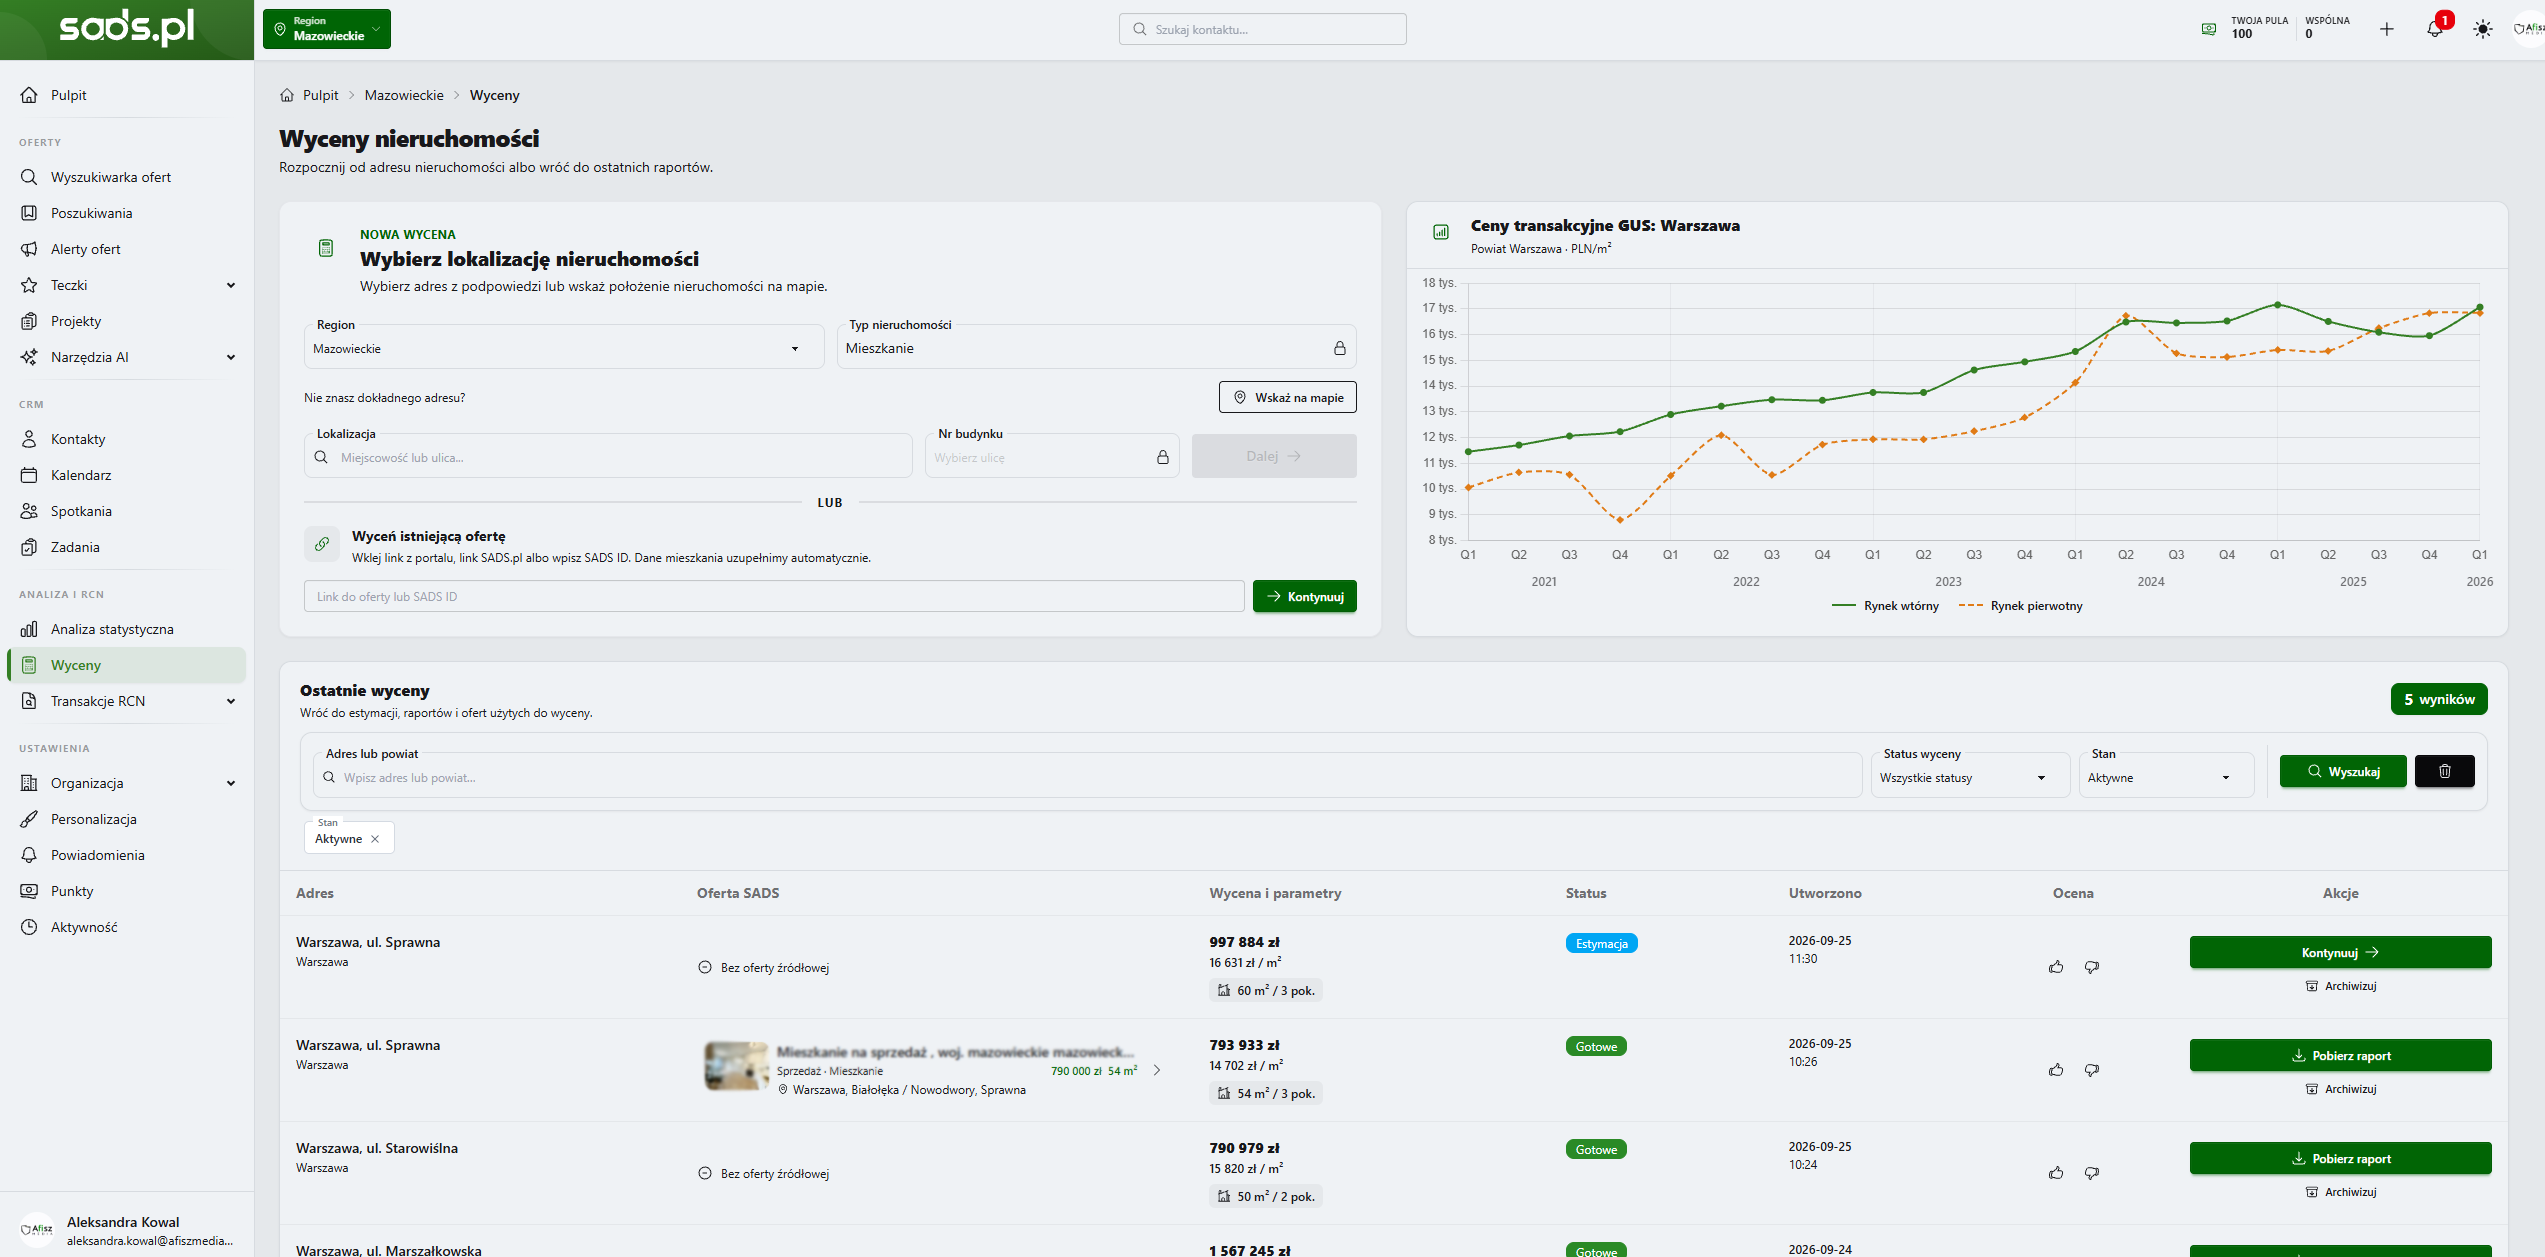Click Mazowieckie in the breadcrumb
The height and width of the screenshot is (1257, 2545).
(x=404, y=95)
